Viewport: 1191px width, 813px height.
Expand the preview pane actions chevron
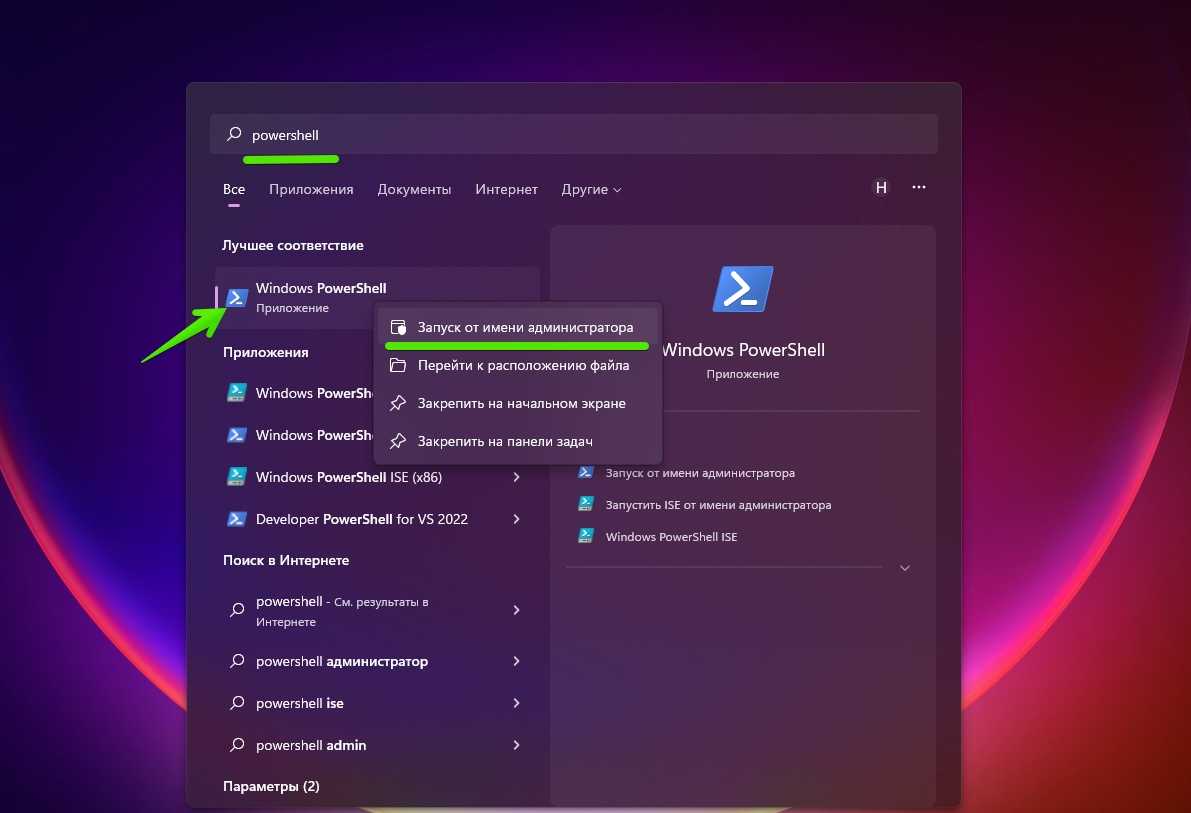(x=905, y=568)
